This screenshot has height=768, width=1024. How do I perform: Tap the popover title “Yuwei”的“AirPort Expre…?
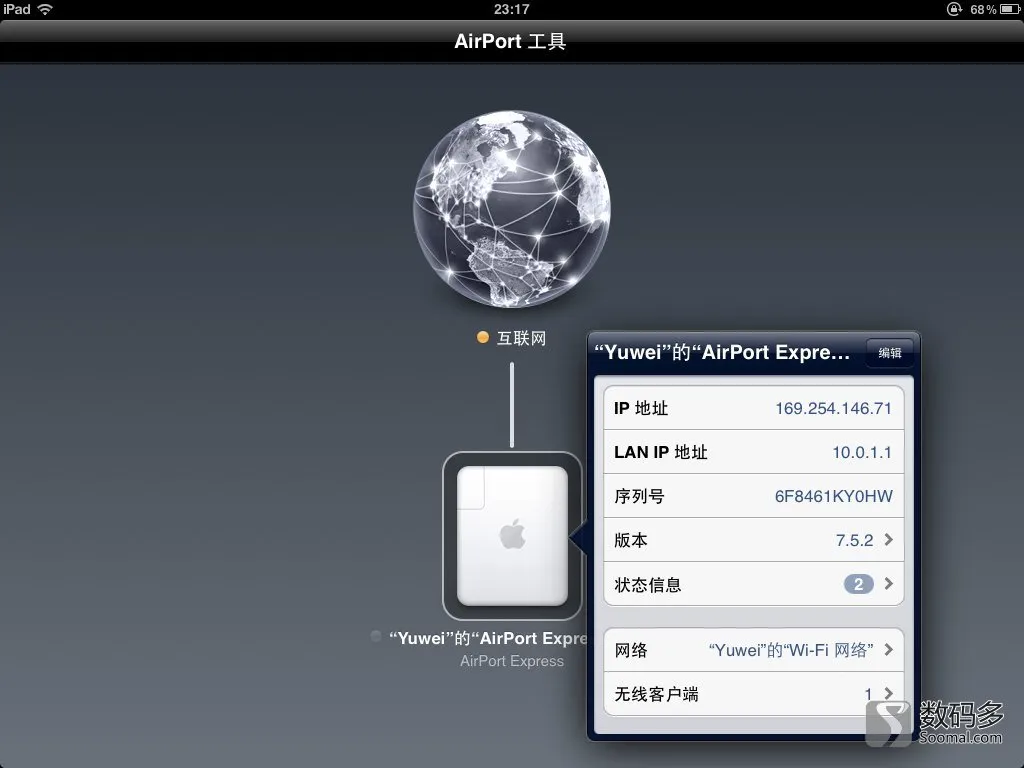pos(722,353)
